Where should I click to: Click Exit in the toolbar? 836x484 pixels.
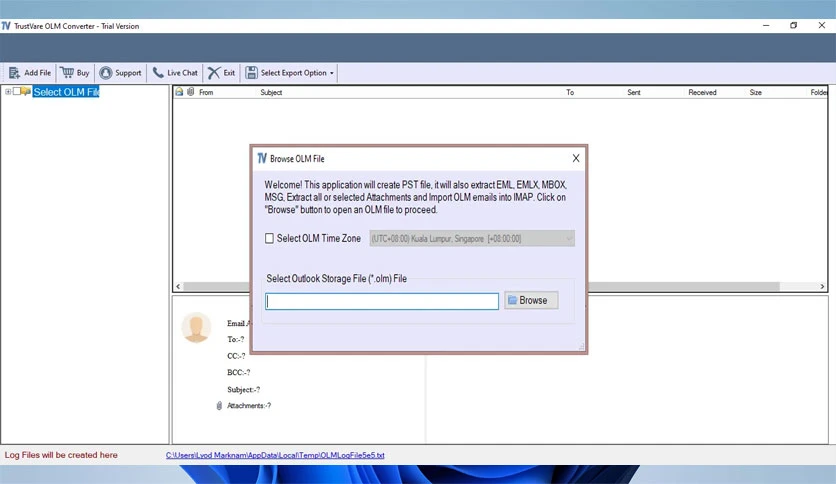tap(222, 72)
